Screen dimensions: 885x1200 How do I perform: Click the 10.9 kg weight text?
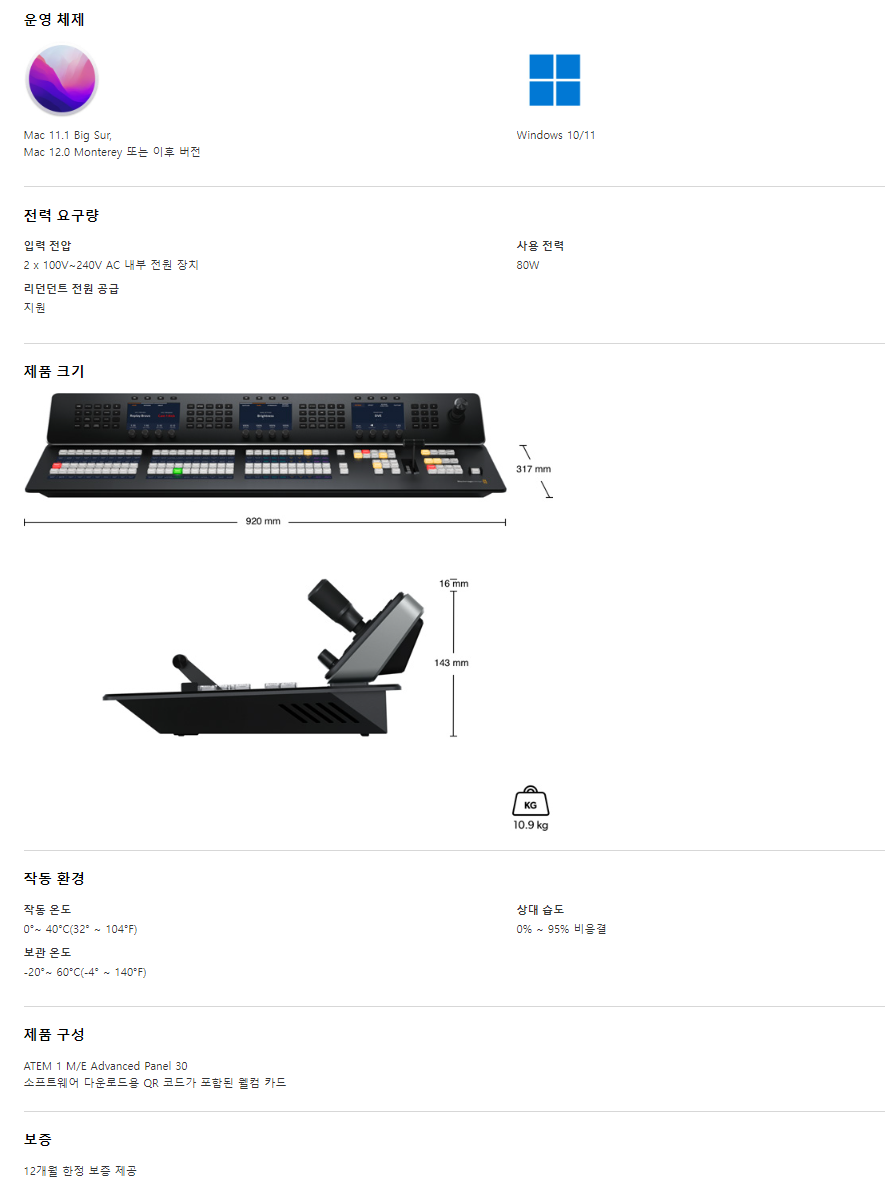coord(531,825)
